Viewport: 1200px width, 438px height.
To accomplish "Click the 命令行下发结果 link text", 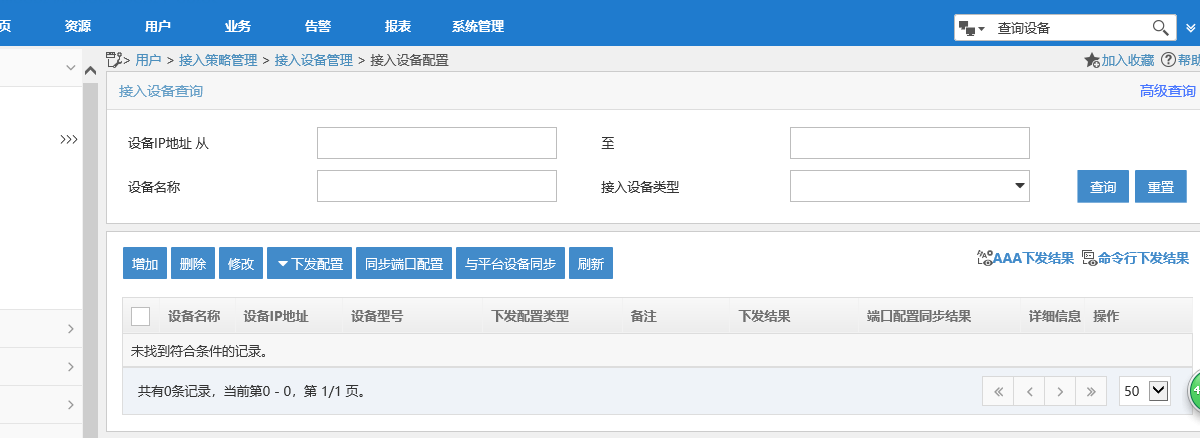I will [1143, 258].
